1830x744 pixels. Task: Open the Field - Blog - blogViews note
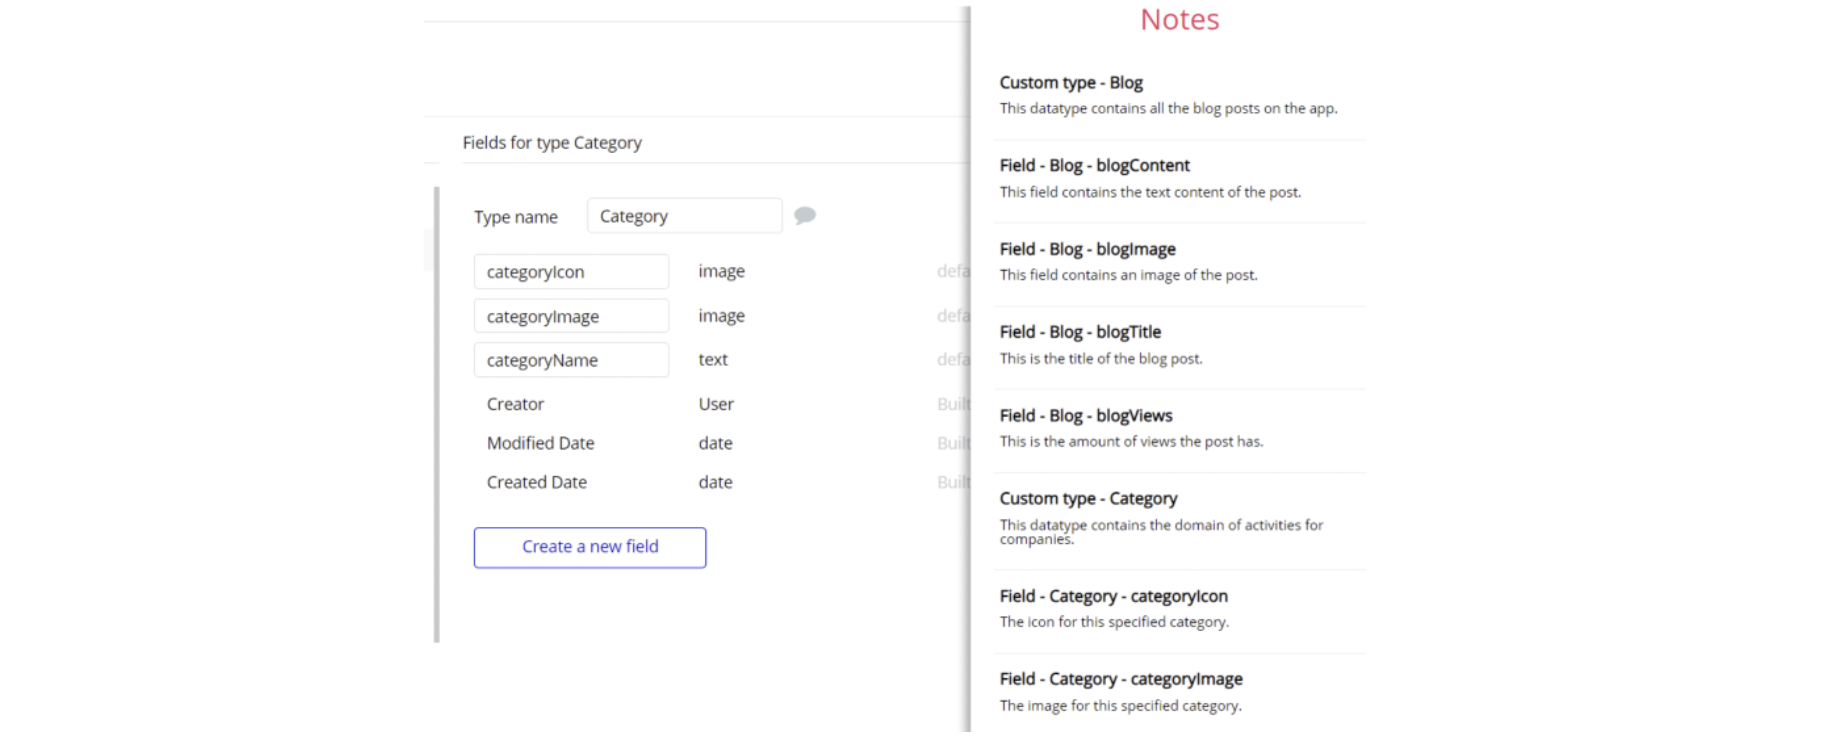[x=1085, y=416]
